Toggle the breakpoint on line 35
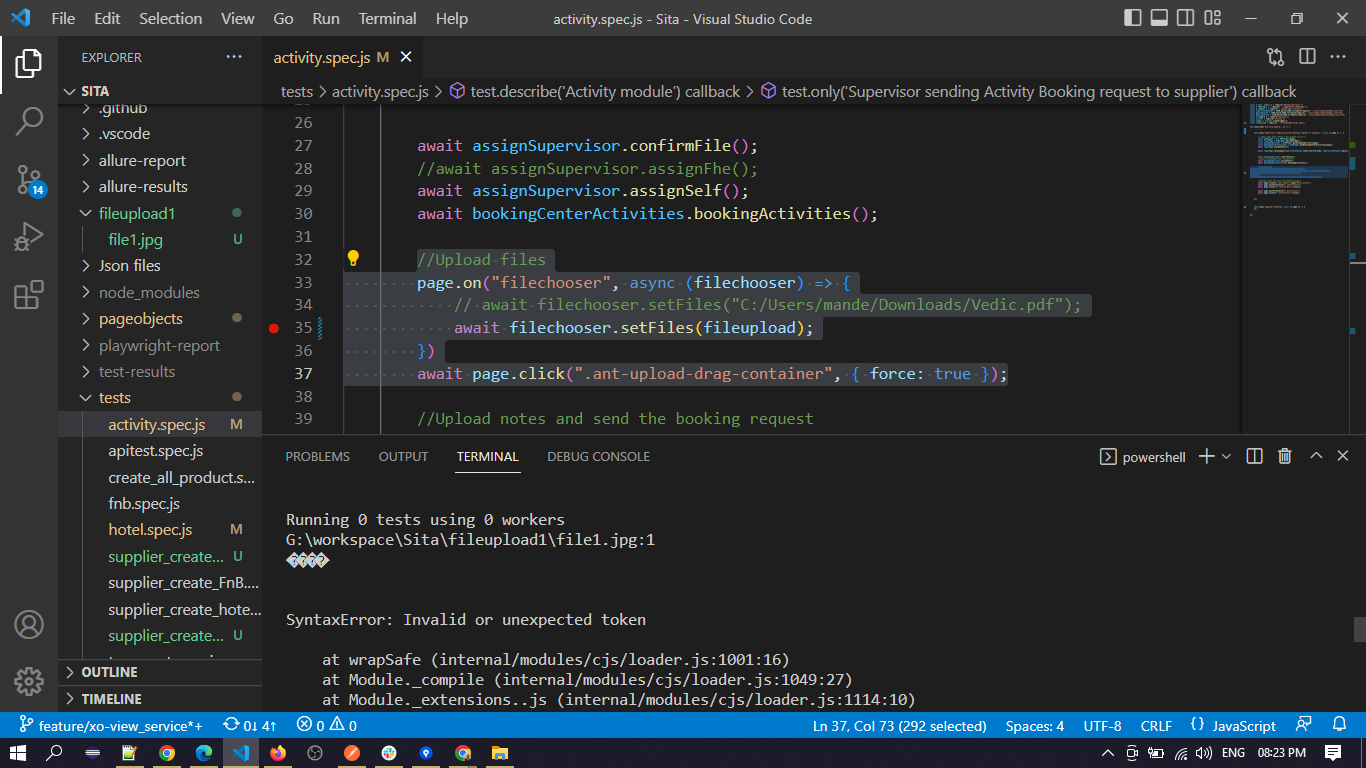This screenshot has height=768, width=1366. (x=274, y=327)
